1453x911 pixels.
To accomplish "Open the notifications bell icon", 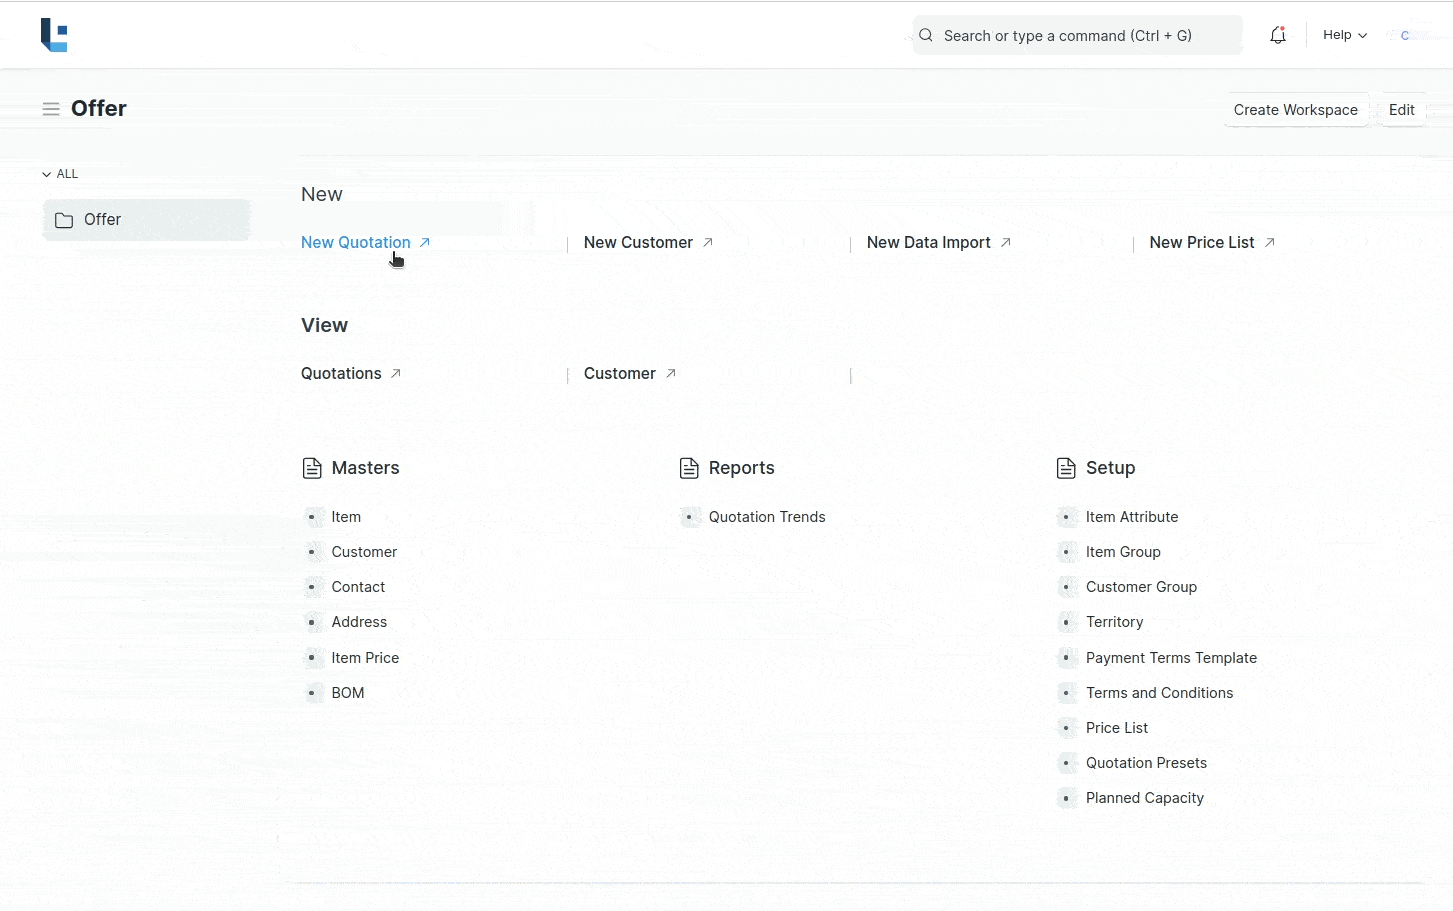I will coord(1277,36).
